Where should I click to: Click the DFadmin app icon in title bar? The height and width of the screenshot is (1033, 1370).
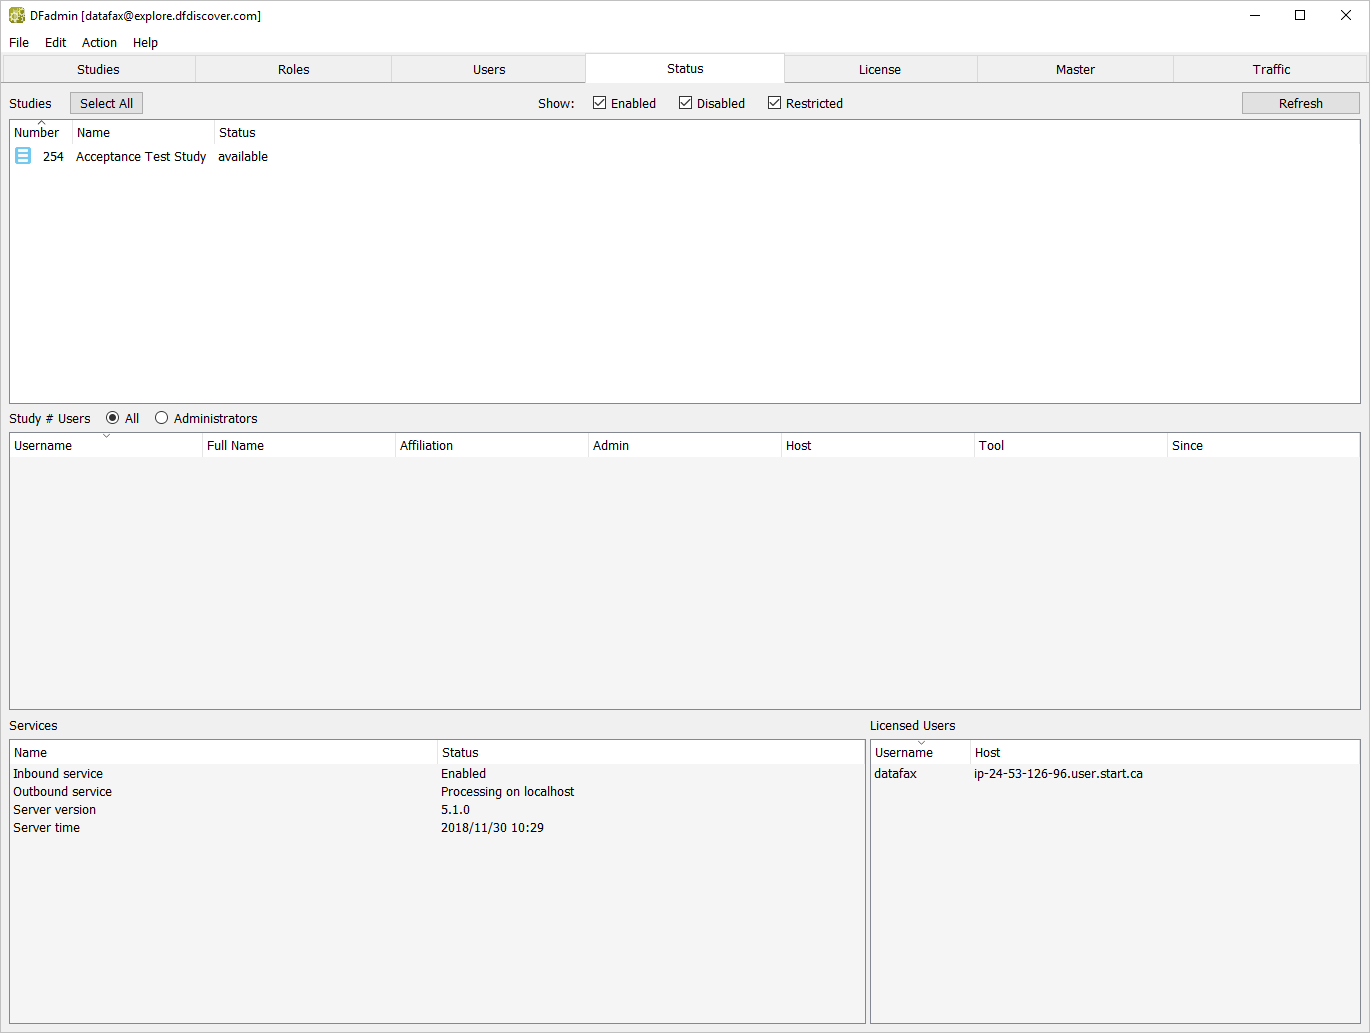[x=16, y=16]
